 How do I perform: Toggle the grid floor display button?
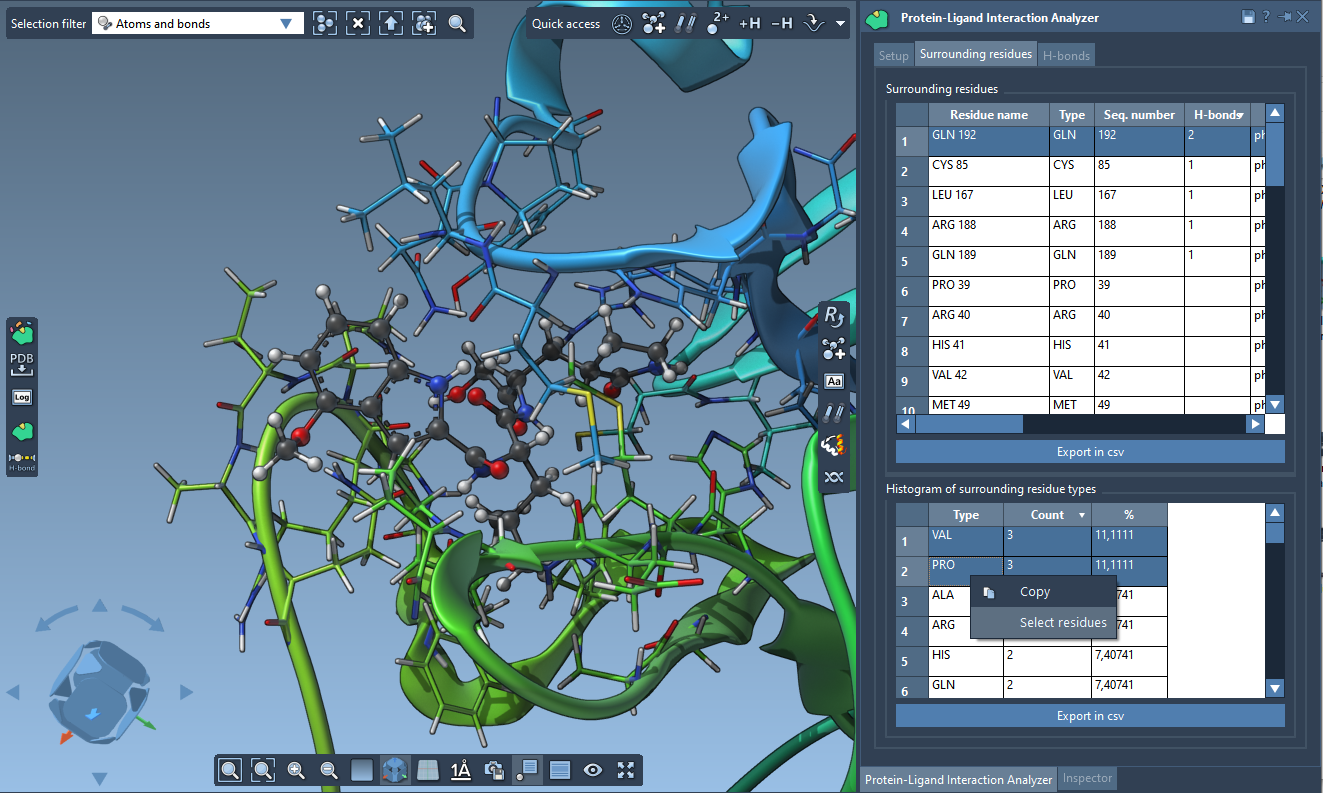(428, 770)
